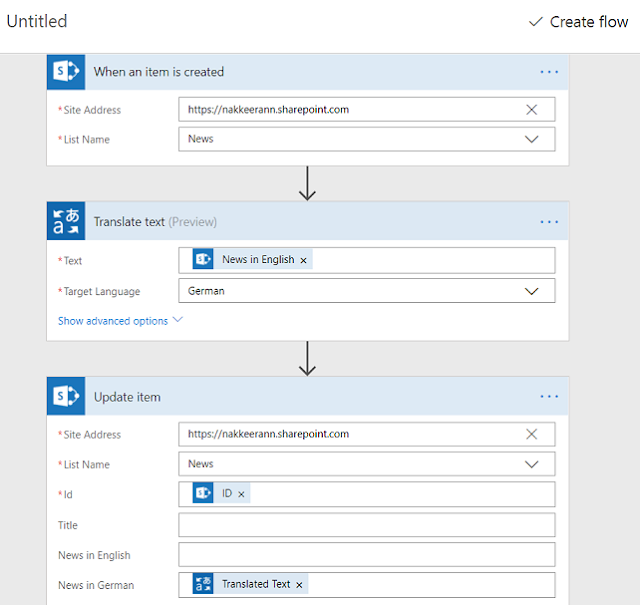Click the Translator icon on Translate text card
The height and width of the screenshot is (605, 640).
click(x=66, y=221)
